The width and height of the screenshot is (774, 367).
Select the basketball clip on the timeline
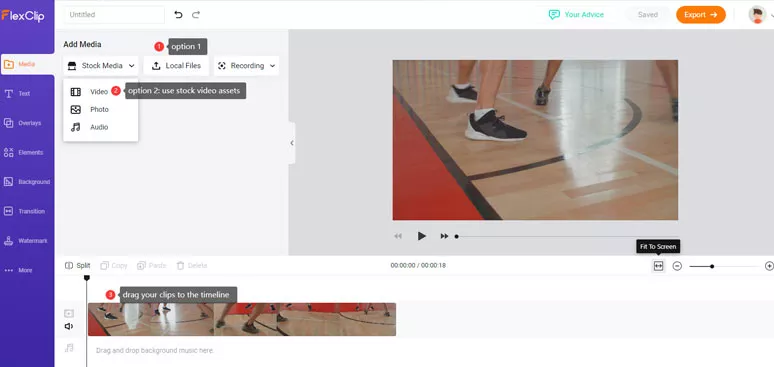click(x=242, y=320)
